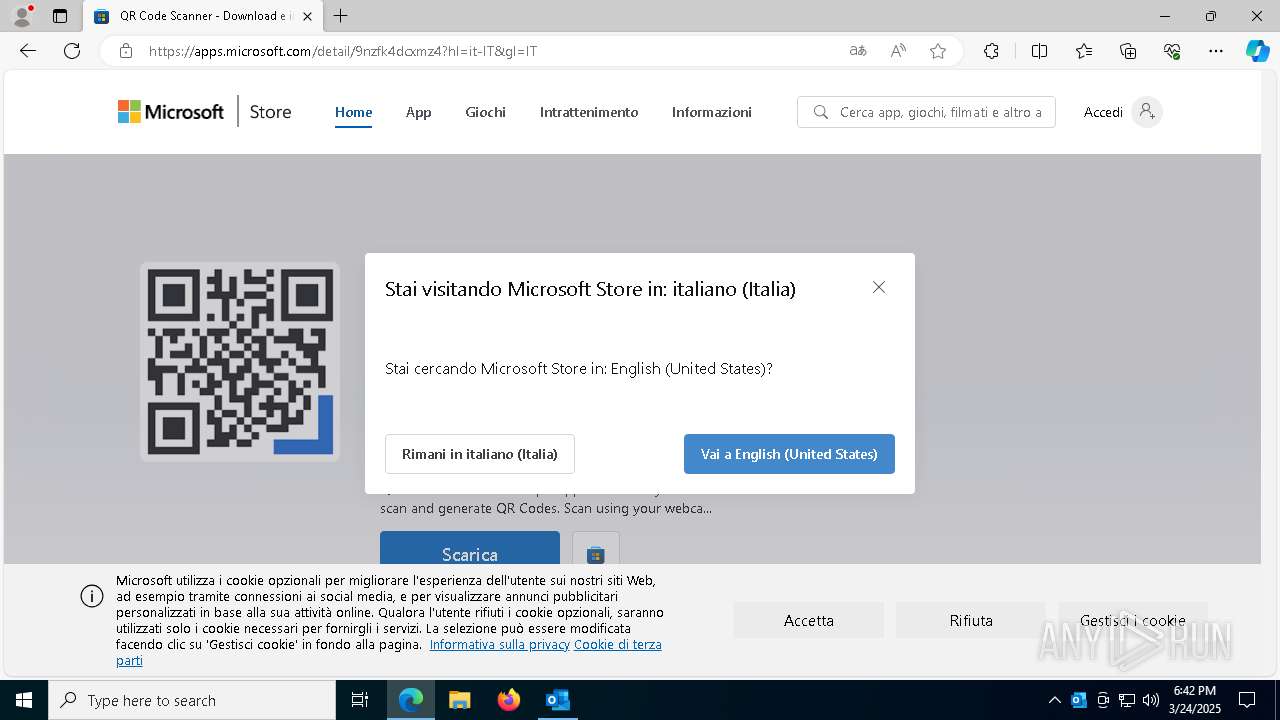The image size is (1280, 720).
Task: Open the Store link in header
Action: 270,112
